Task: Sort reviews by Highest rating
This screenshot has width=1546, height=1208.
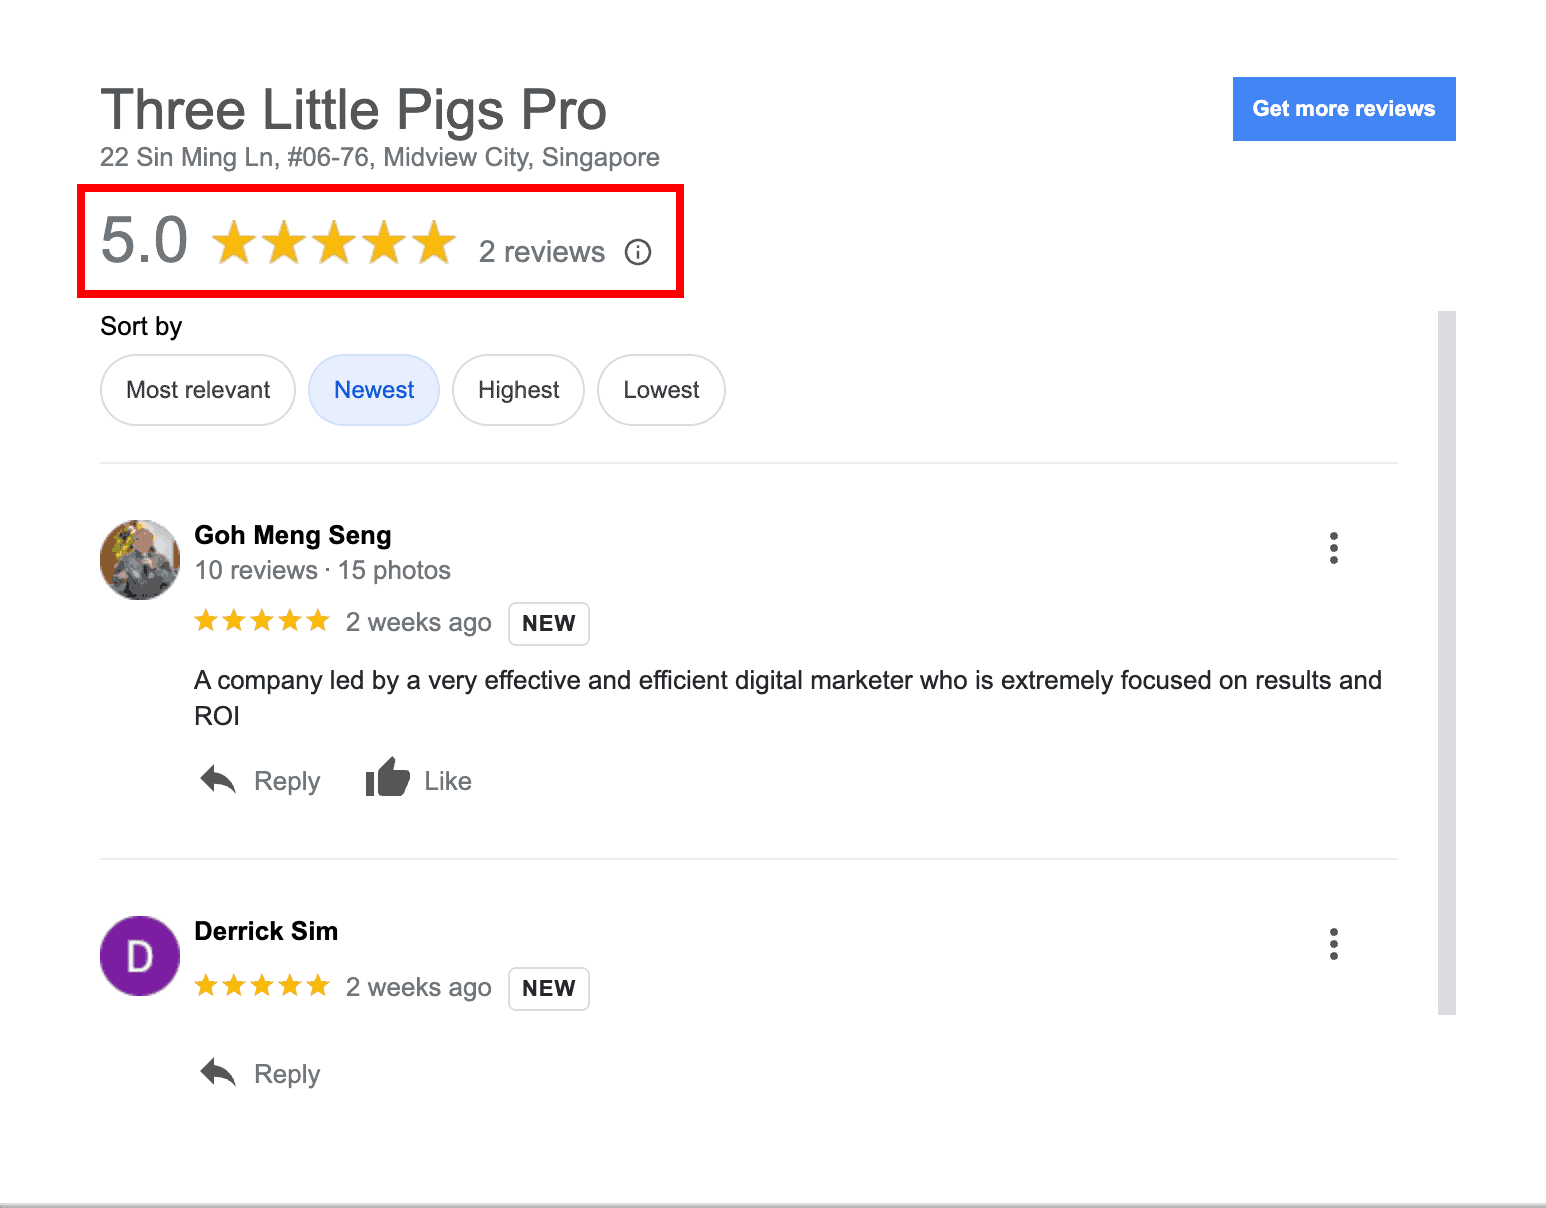Action: tap(518, 390)
